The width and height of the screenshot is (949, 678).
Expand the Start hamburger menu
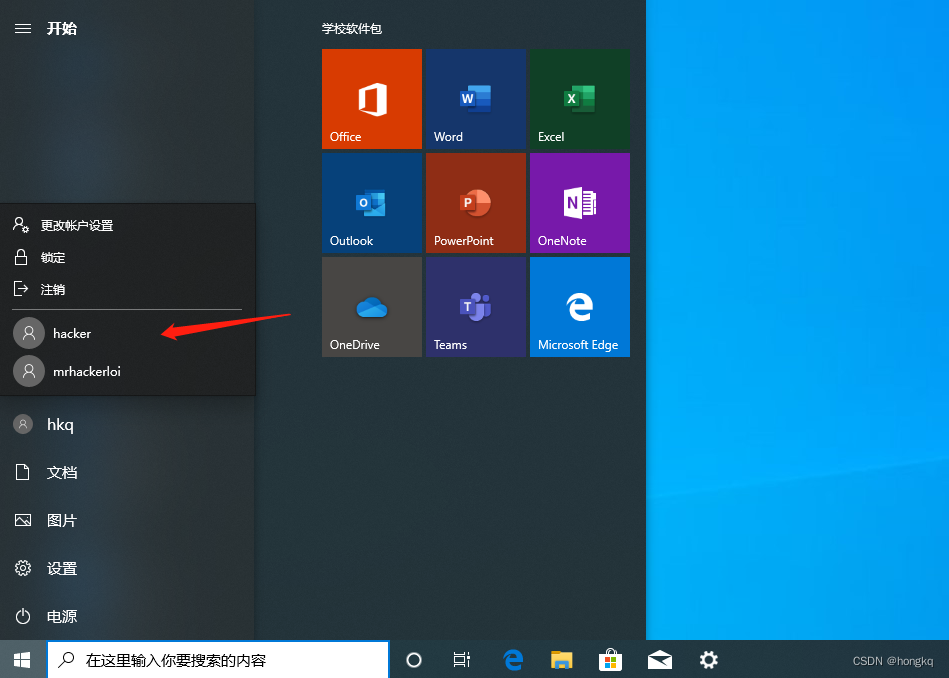click(23, 28)
